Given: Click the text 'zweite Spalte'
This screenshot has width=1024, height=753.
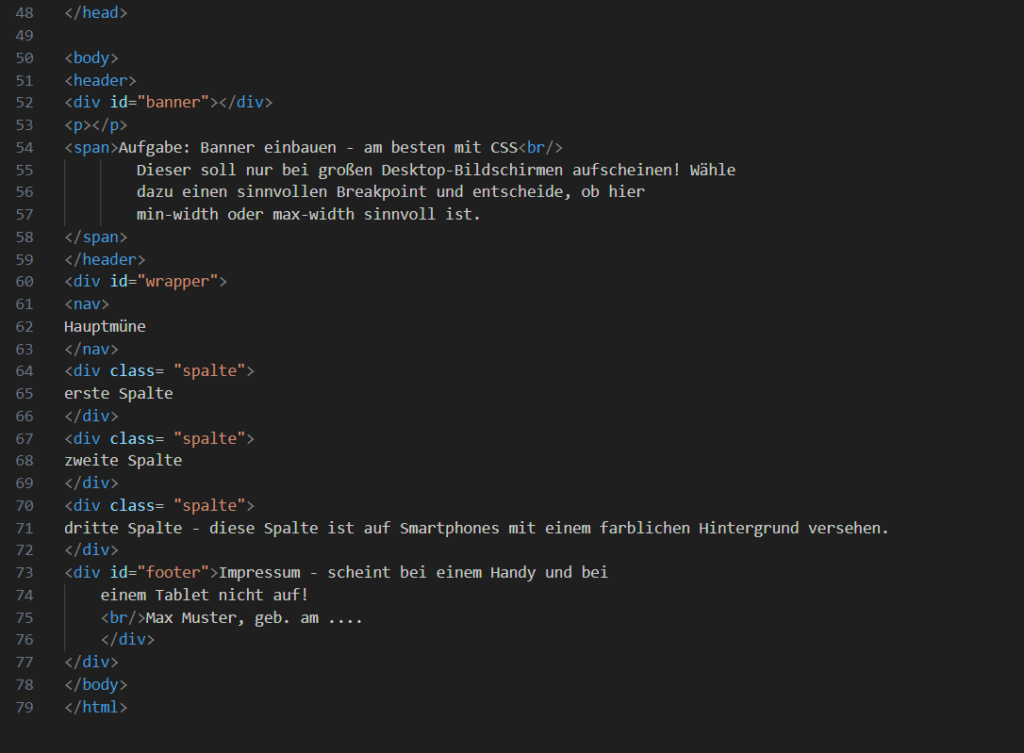Looking at the screenshot, I should coord(122,461).
